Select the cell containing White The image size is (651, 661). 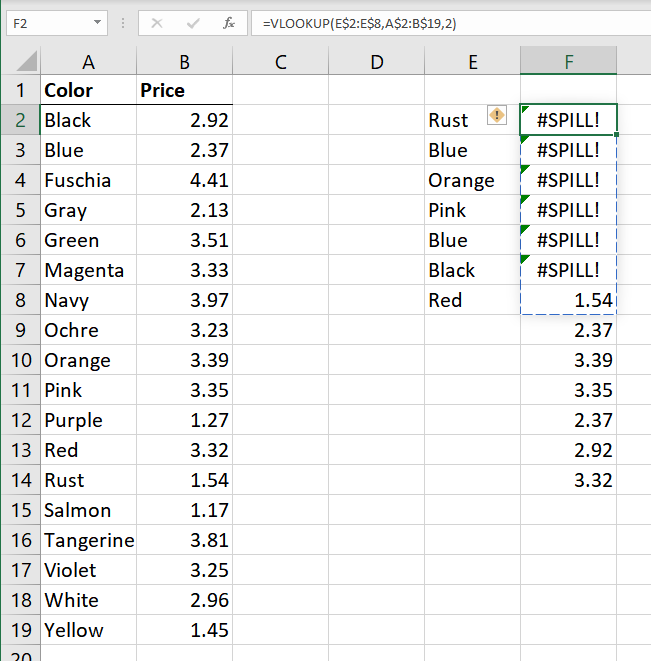point(89,600)
